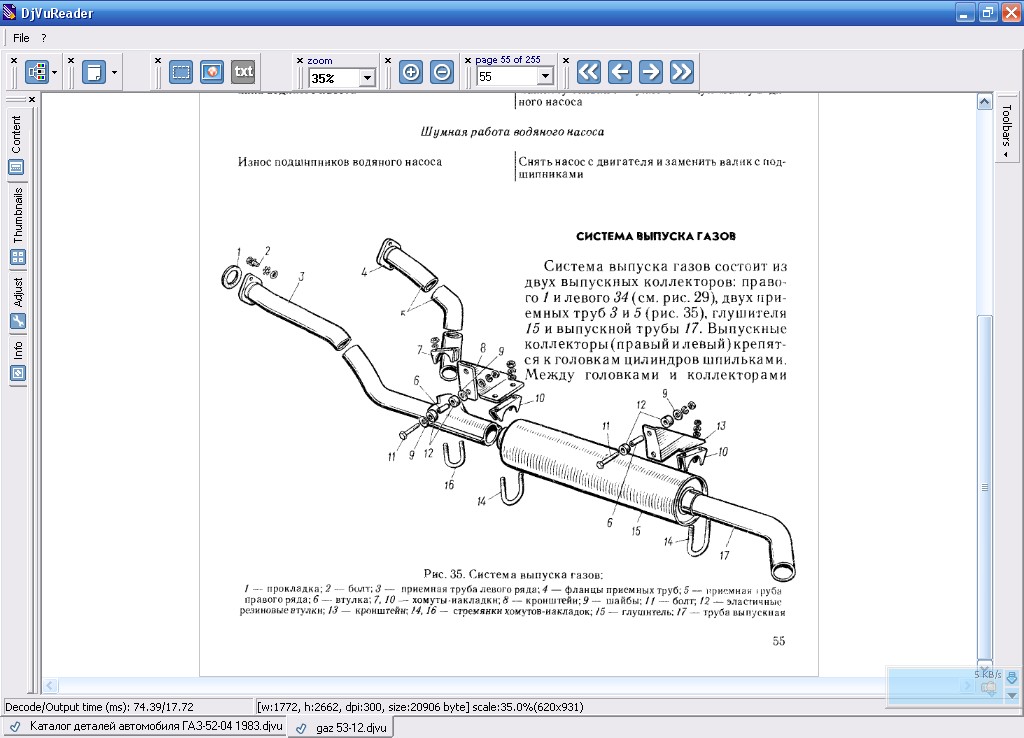1024x738 pixels.
Task: Click the layout mode icon in toolbar
Action: [x=38, y=72]
